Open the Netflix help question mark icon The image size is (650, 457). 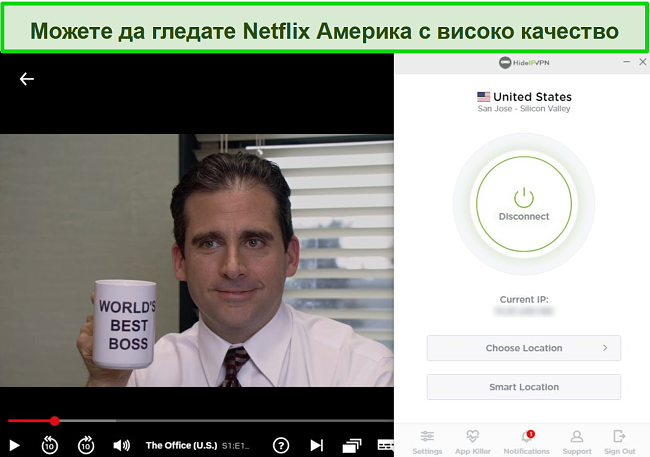tap(281, 445)
